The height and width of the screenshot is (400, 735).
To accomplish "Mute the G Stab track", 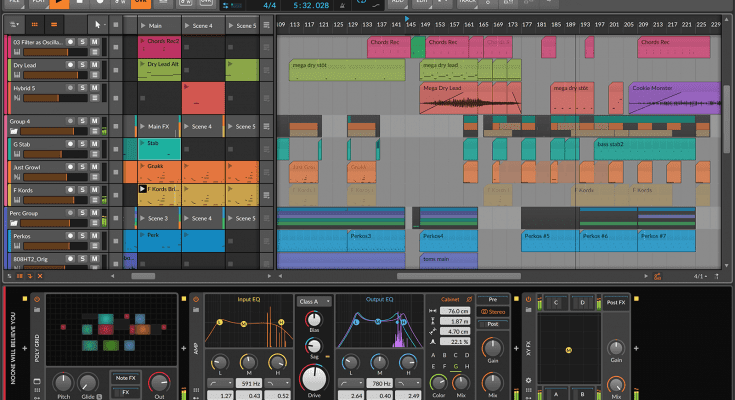I will [94, 144].
